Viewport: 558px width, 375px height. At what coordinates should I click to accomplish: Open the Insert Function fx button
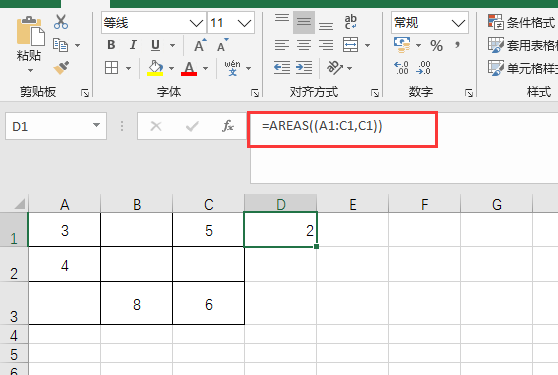click(x=228, y=126)
